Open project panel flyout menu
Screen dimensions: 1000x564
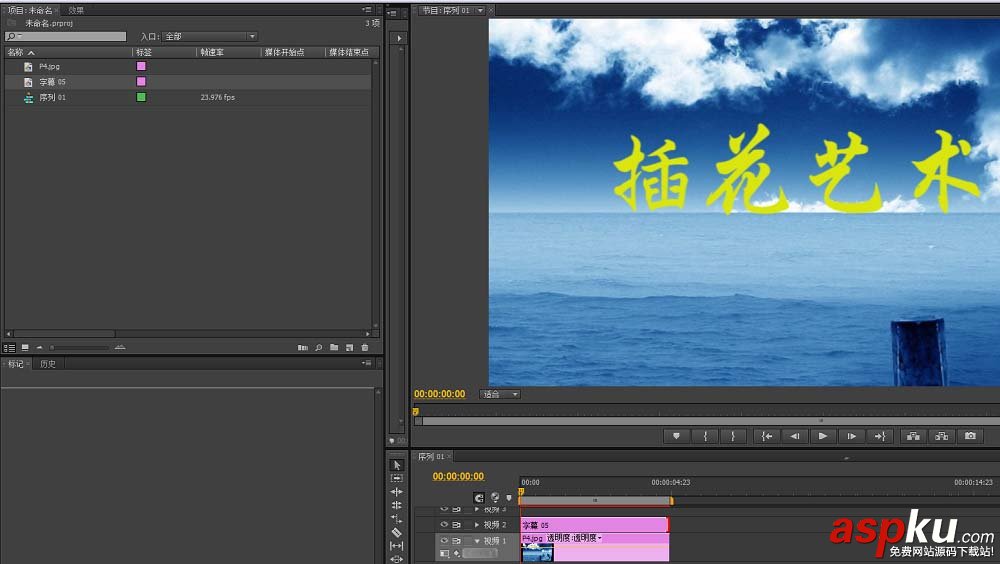click(x=366, y=10)
